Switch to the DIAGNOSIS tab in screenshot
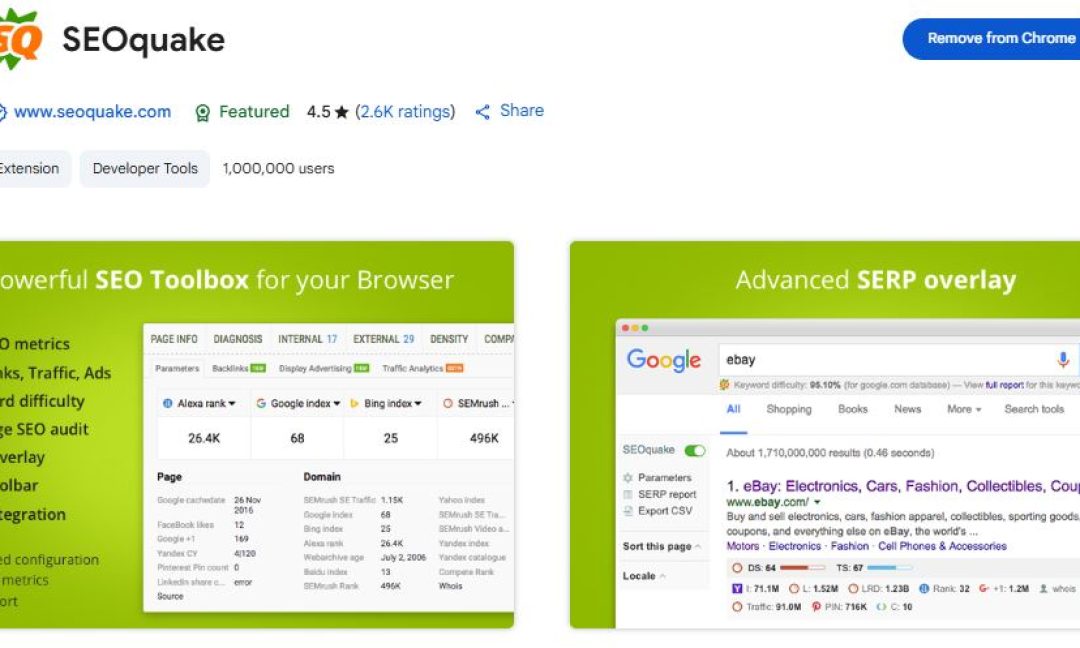The image size is (1080, 648). (x=238, y=339)
